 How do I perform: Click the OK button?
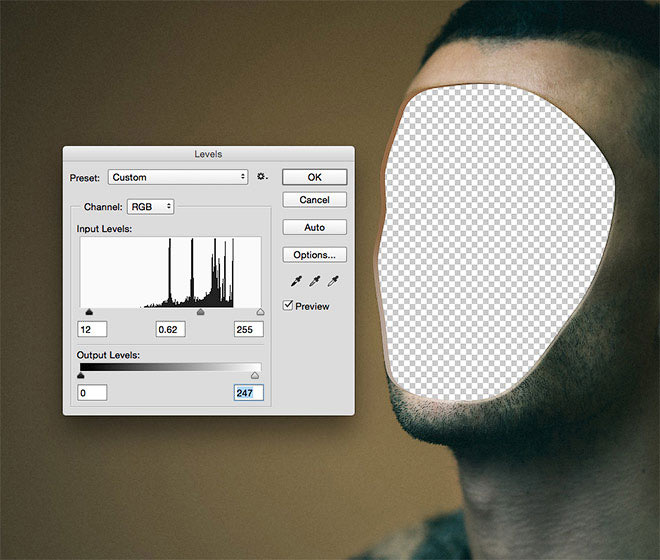(x=314, y=177)
